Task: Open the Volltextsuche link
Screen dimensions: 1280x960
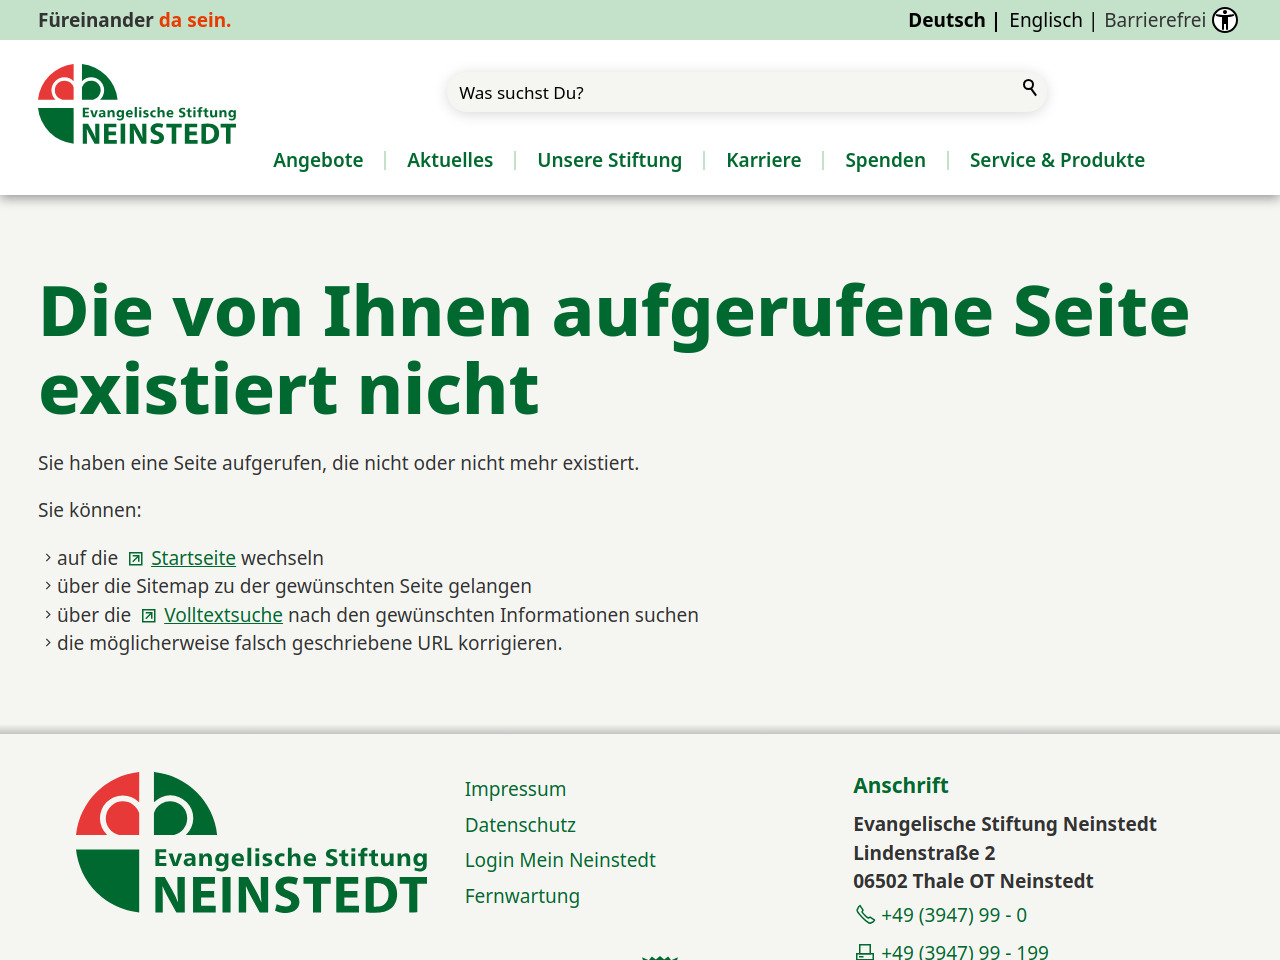Action: tap(223, 615)
